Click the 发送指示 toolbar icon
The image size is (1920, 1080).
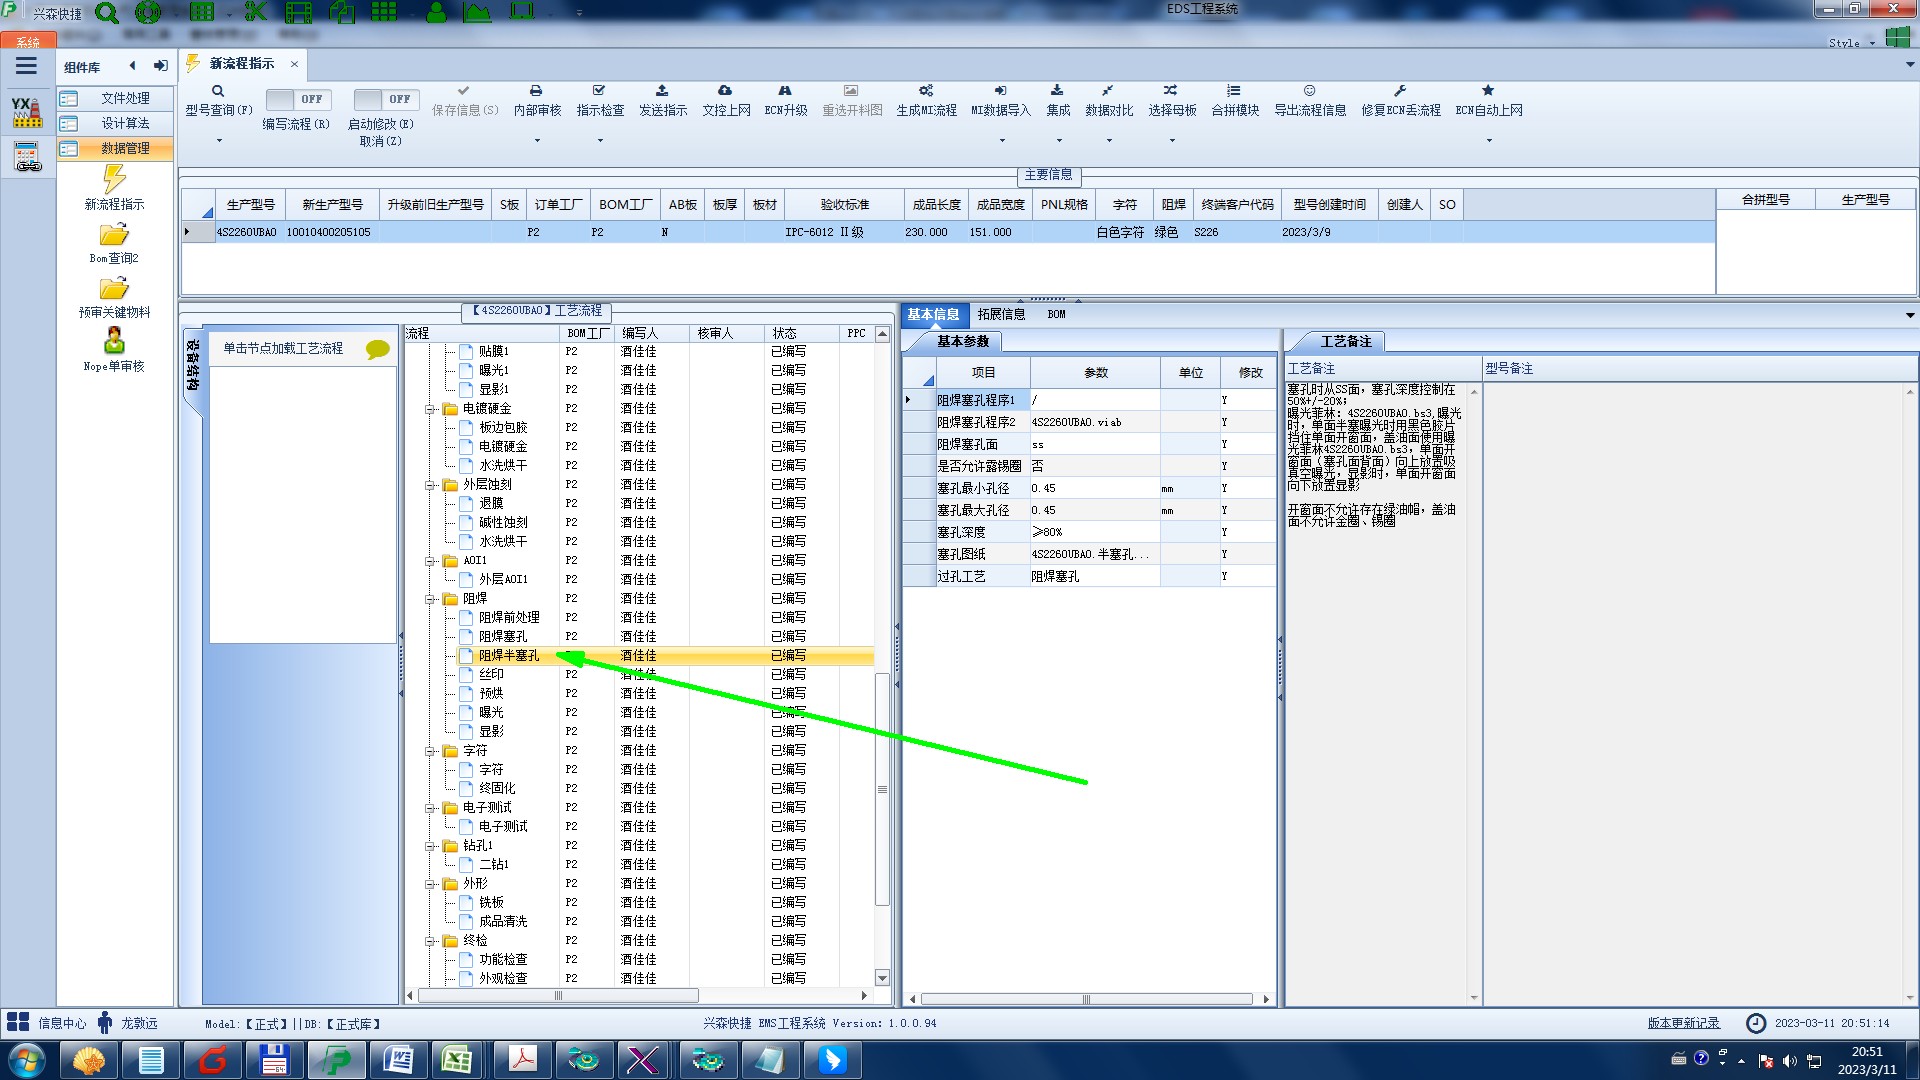662,91
